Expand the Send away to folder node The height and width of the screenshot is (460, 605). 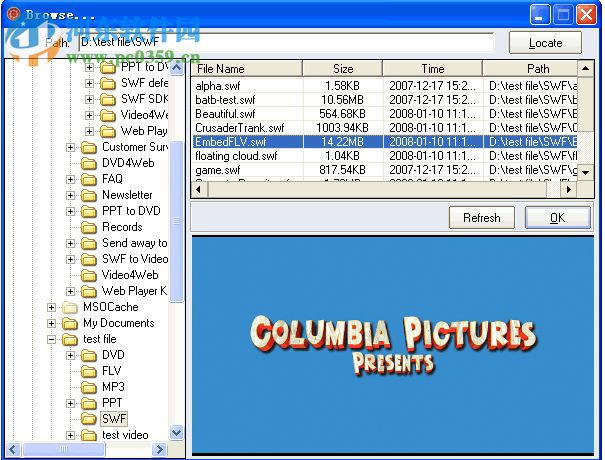click(70, 243)
